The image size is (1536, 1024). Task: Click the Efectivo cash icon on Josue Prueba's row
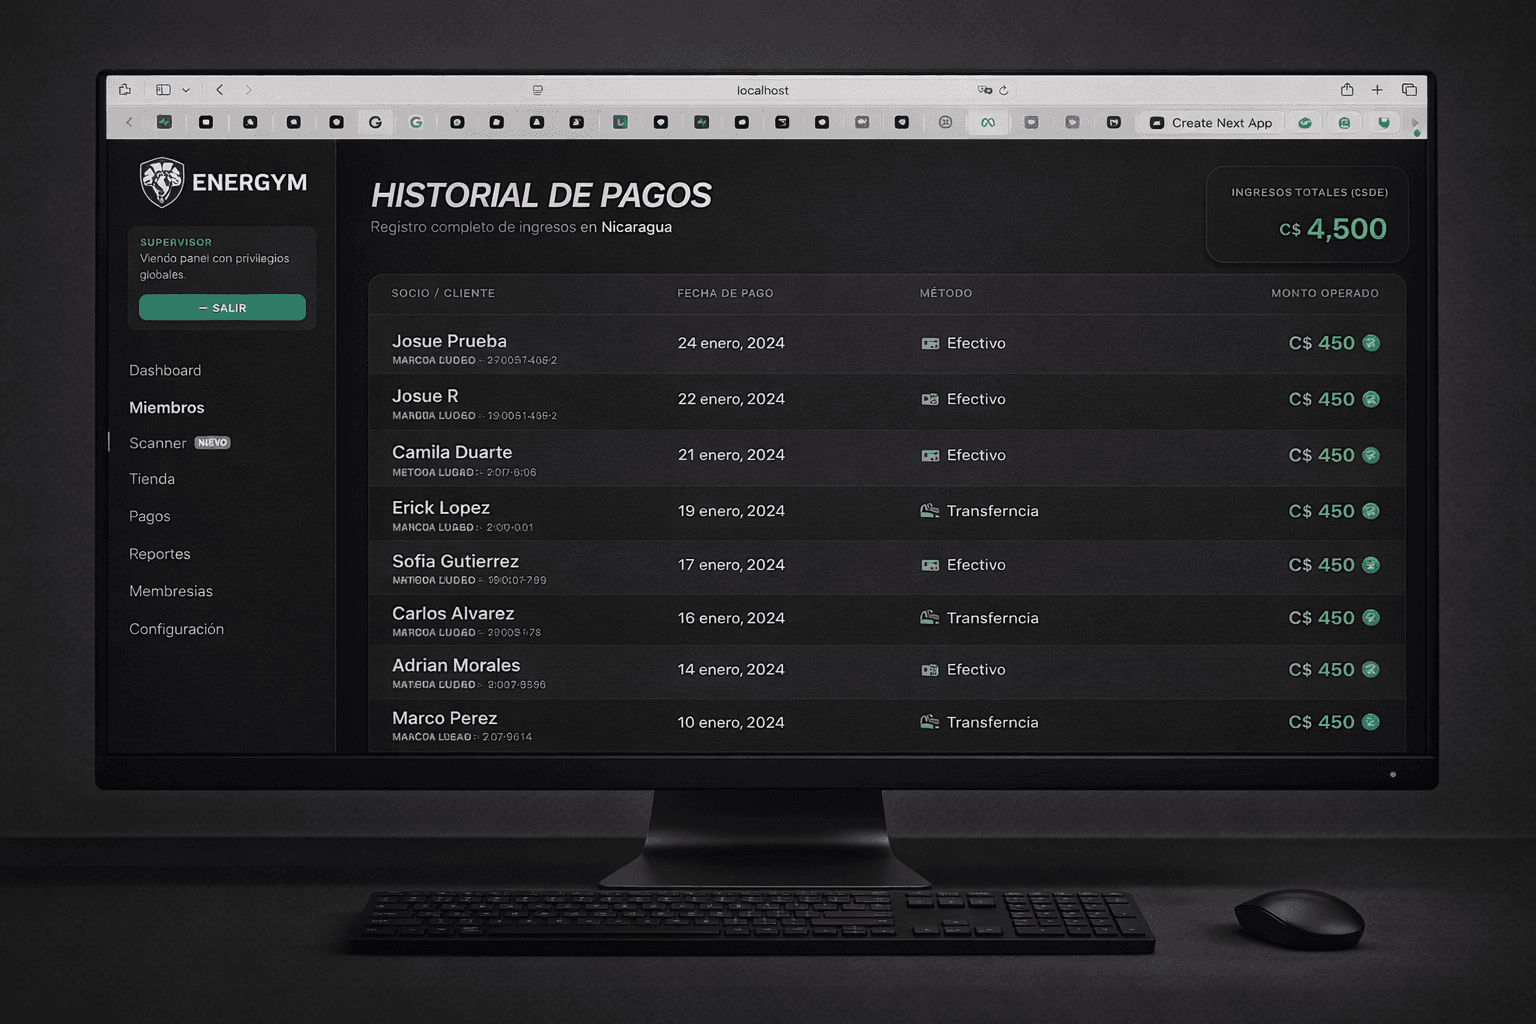pyautogui.click(x=930, y=343)
